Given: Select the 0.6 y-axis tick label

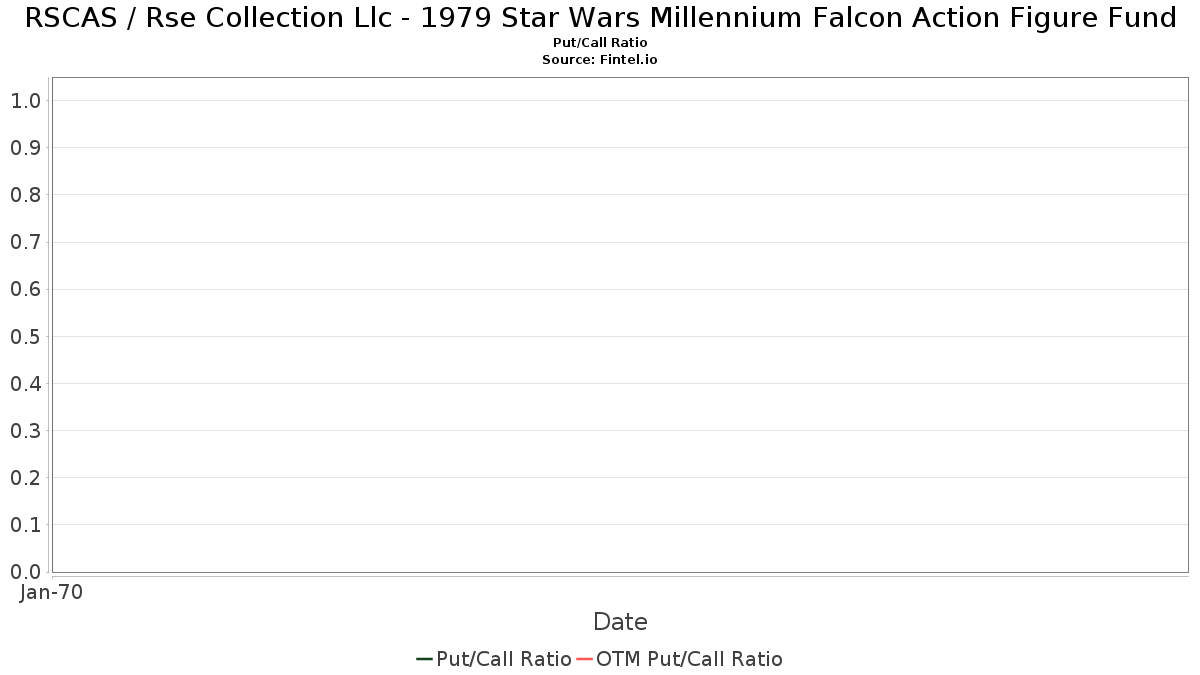Looking at the screenshot, I should (x=25, y=290).
